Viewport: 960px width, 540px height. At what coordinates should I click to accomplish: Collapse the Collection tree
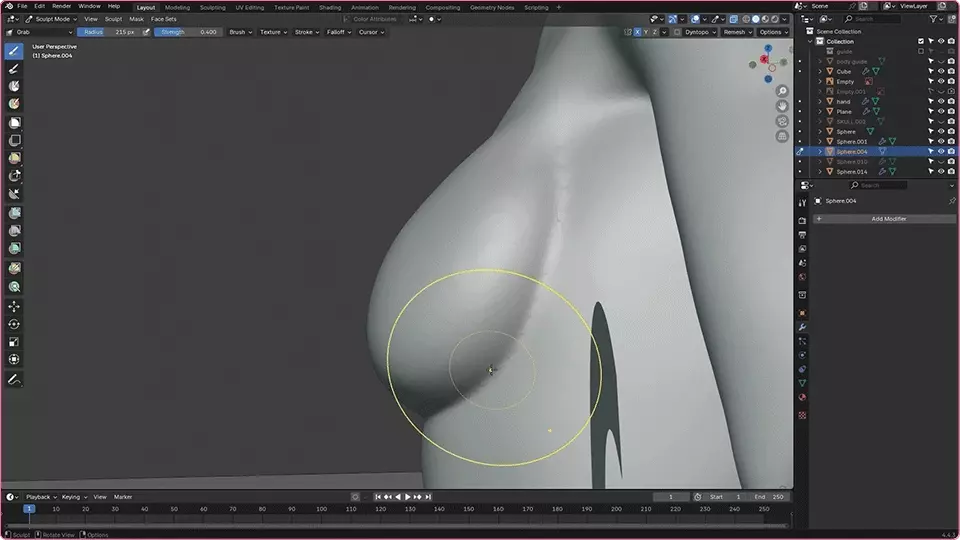[811, 41]
